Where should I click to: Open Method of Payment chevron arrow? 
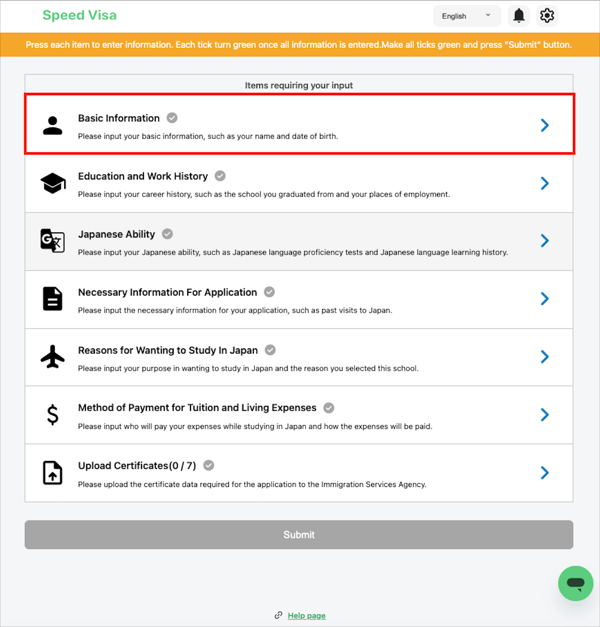tap(544, 414)
